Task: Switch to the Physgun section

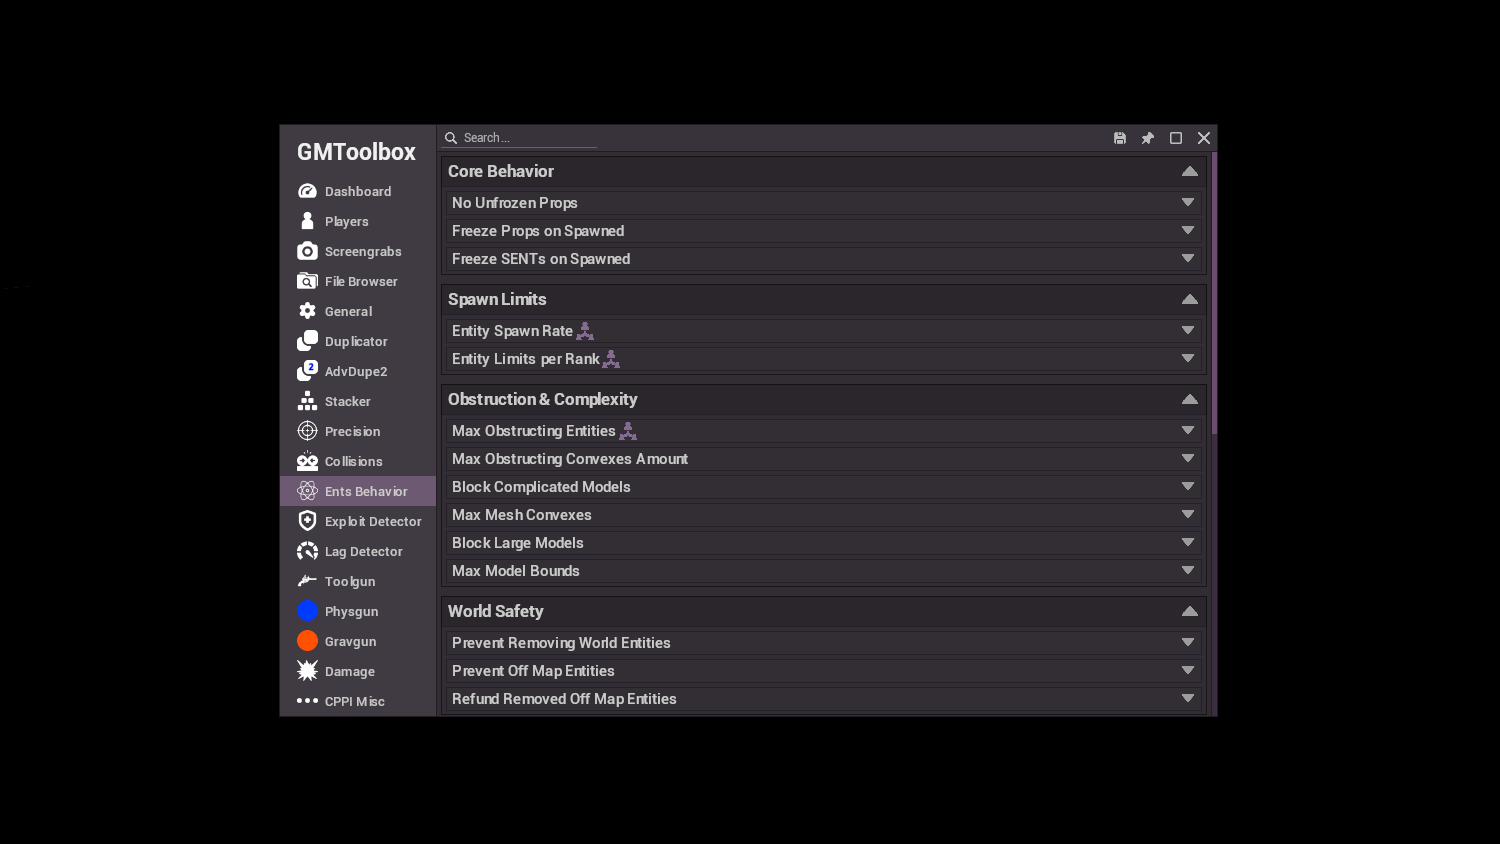Action: 358,611
